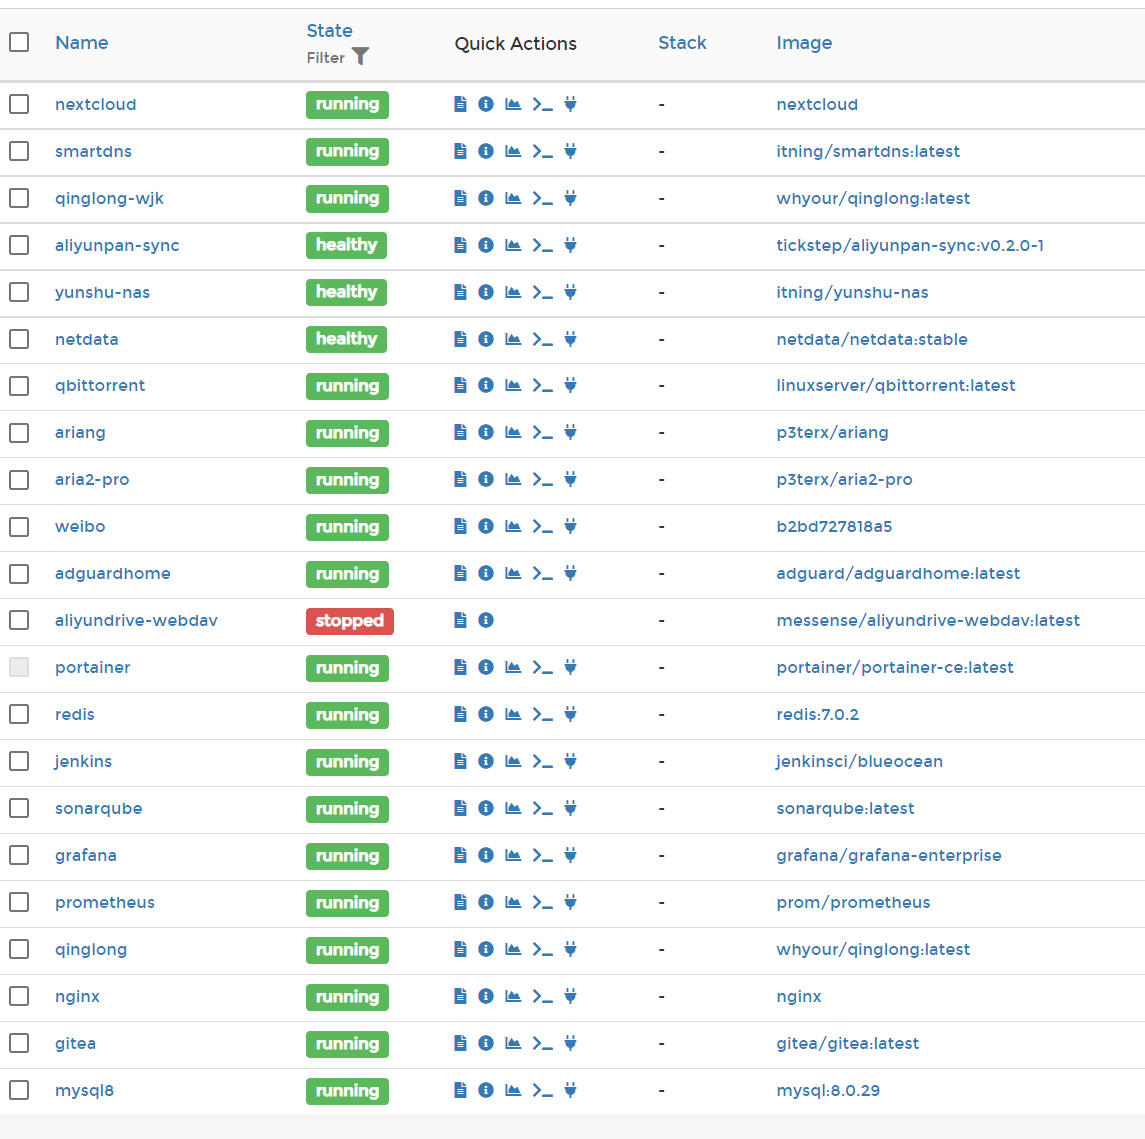Open logs icon for grafana container

[x=460, y=855]
